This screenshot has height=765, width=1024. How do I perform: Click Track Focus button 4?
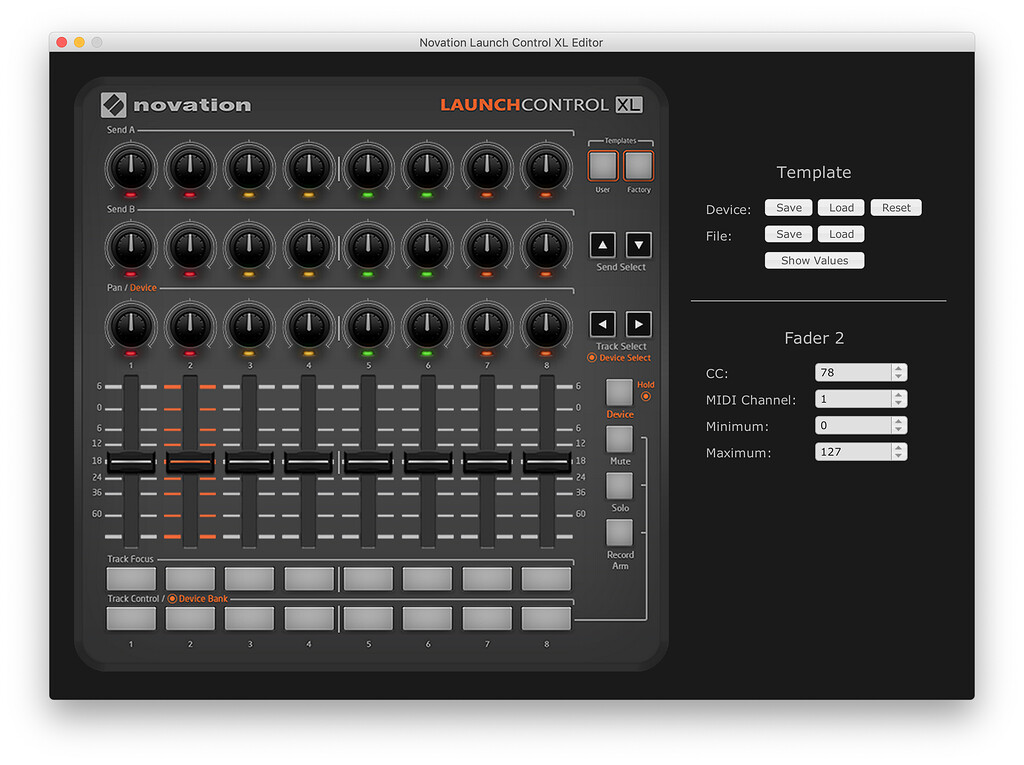tap(308, 578)
